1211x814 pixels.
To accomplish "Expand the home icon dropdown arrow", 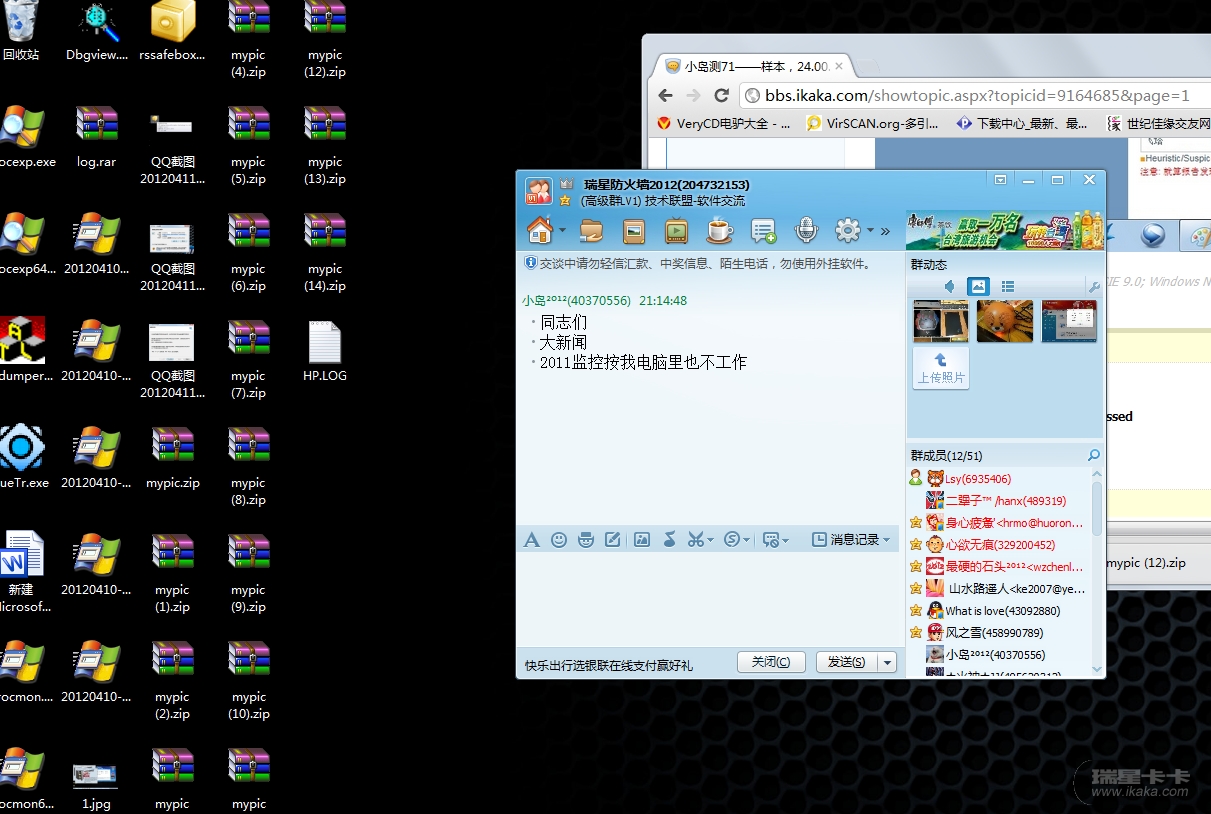I will [x=562, y=231].
